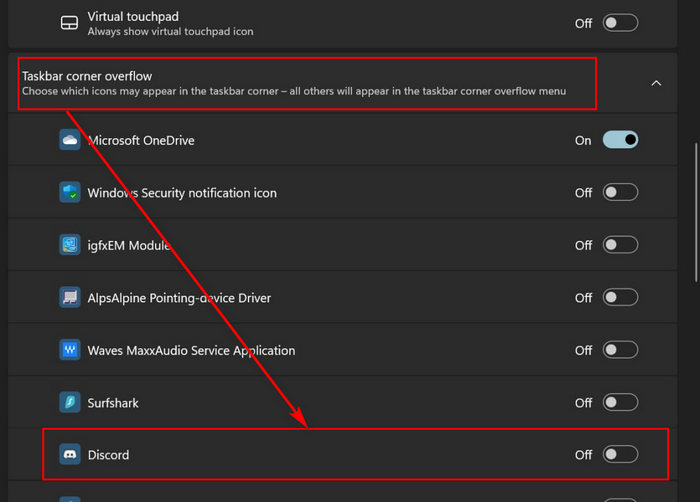The image size is (700, 502).
Task: Click 'Choose which icons may appear' description
Action: (294, 91)
